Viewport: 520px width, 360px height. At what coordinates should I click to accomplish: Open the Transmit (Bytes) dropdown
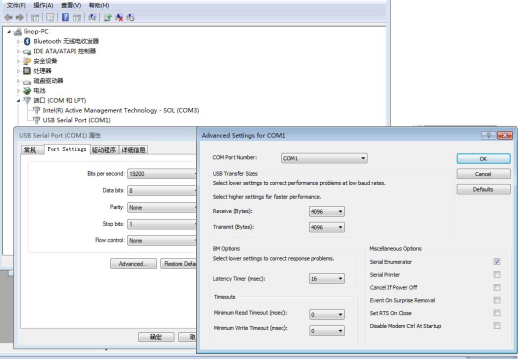point(327,227)
